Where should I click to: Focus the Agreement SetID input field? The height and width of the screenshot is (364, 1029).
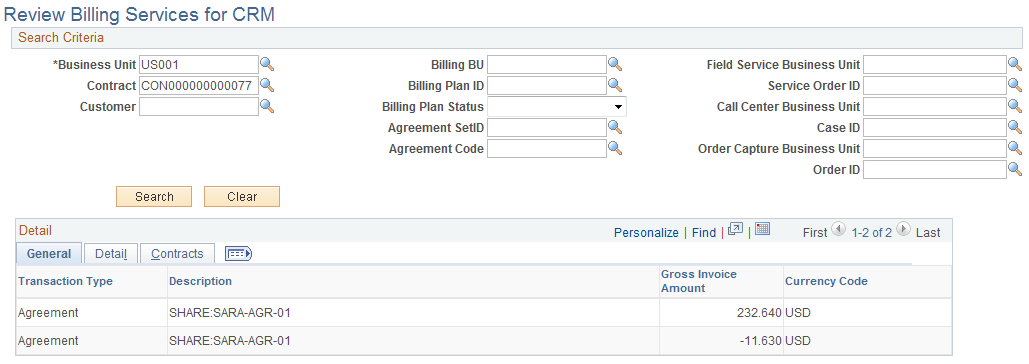[x=547, y=127]
